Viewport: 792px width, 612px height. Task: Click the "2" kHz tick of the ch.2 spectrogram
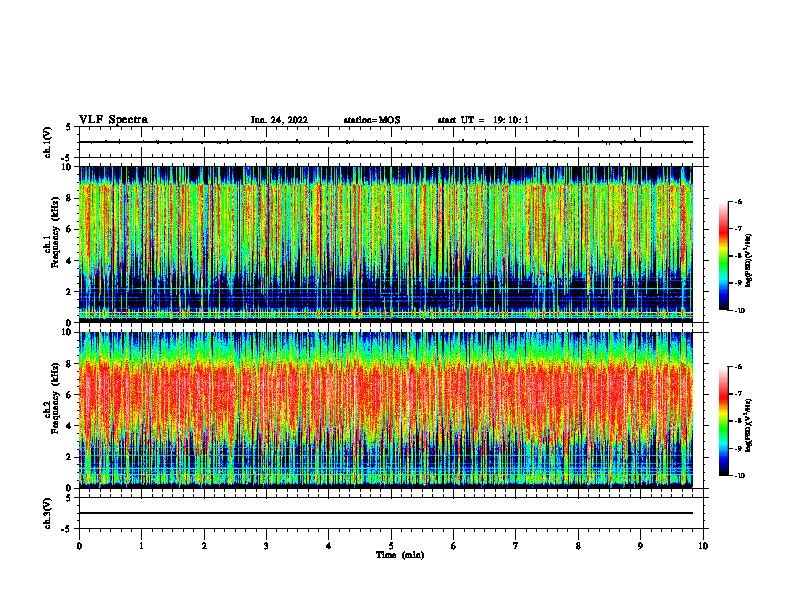[x=69, y=457]
